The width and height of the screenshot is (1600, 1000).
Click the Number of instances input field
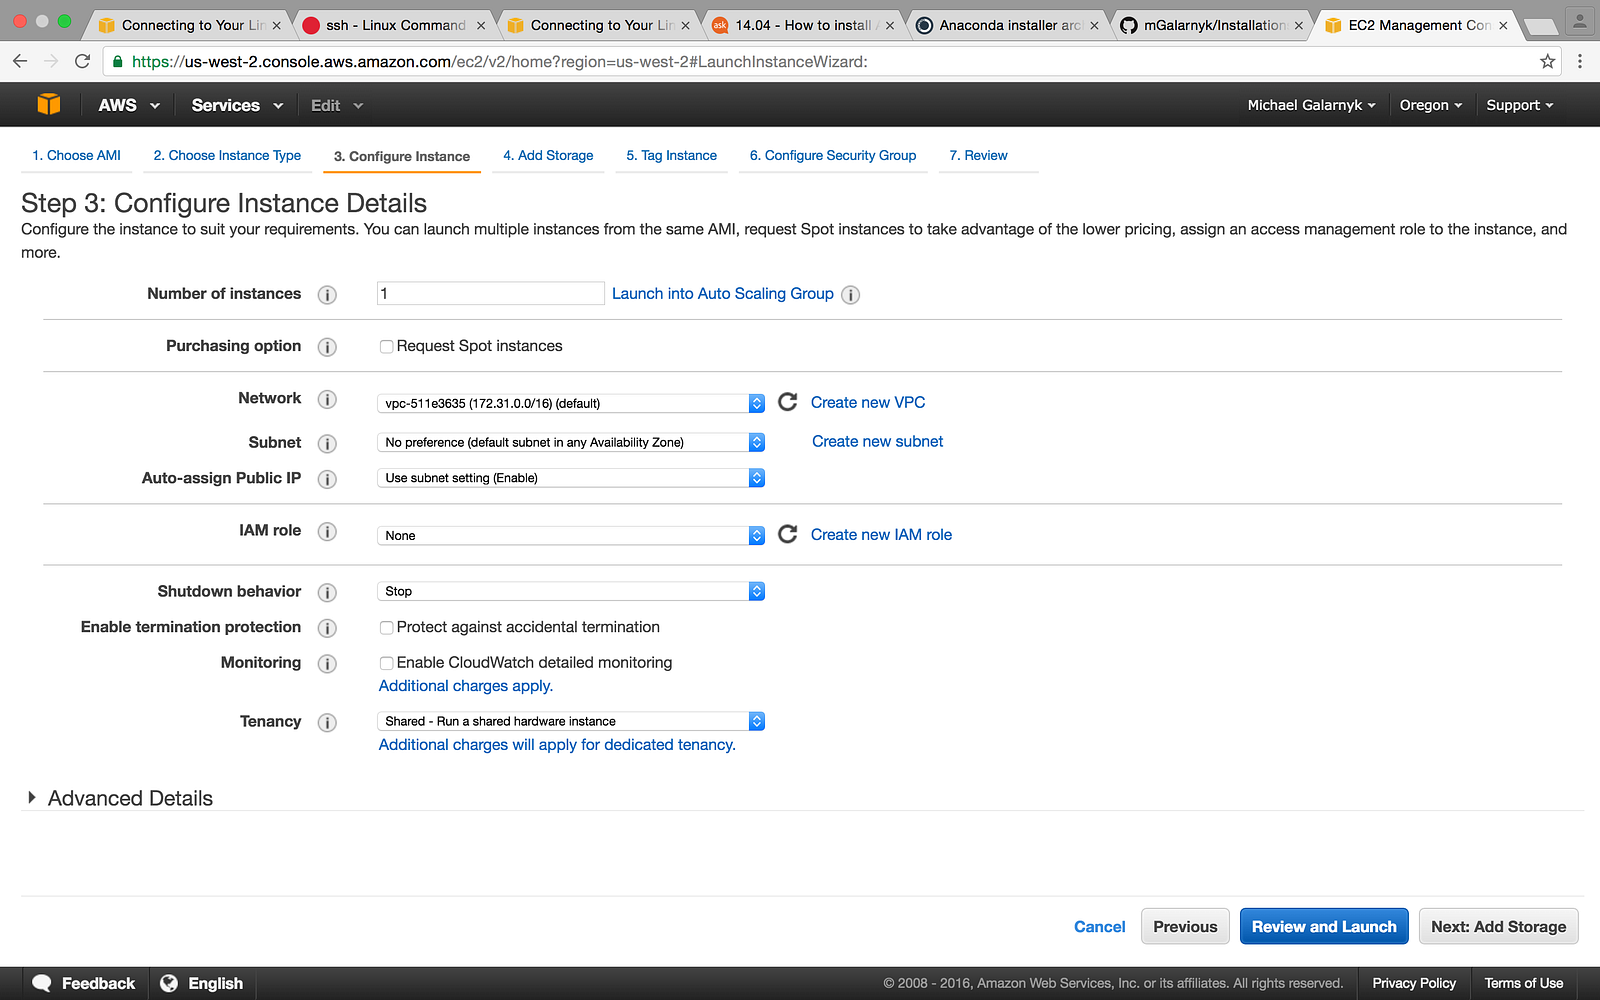[x=491, y=293]
